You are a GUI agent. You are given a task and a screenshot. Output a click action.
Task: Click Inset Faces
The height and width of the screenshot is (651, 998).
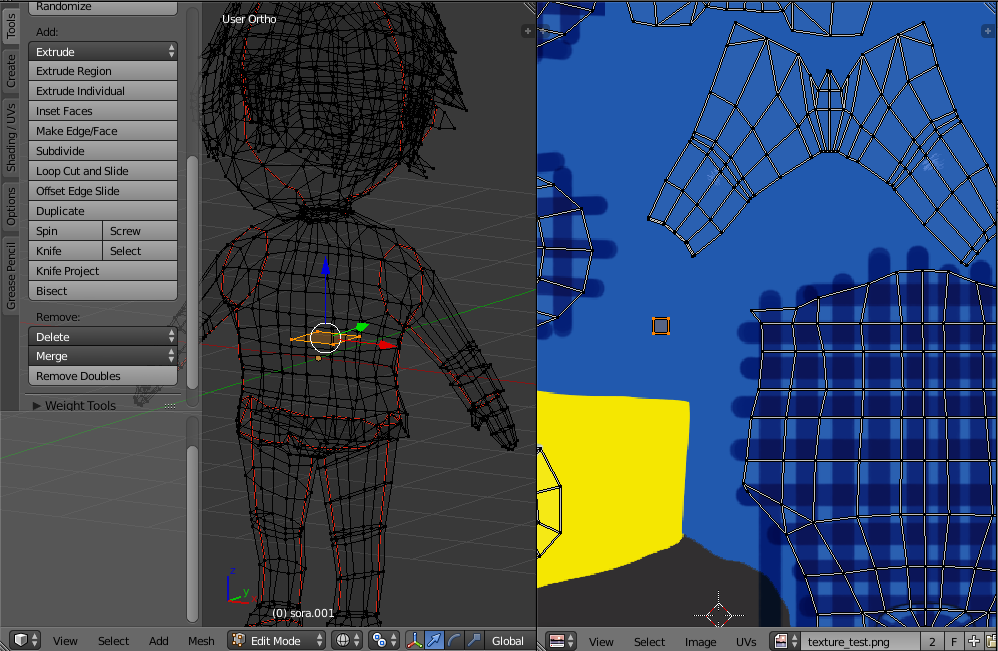[x=103, y=111]
